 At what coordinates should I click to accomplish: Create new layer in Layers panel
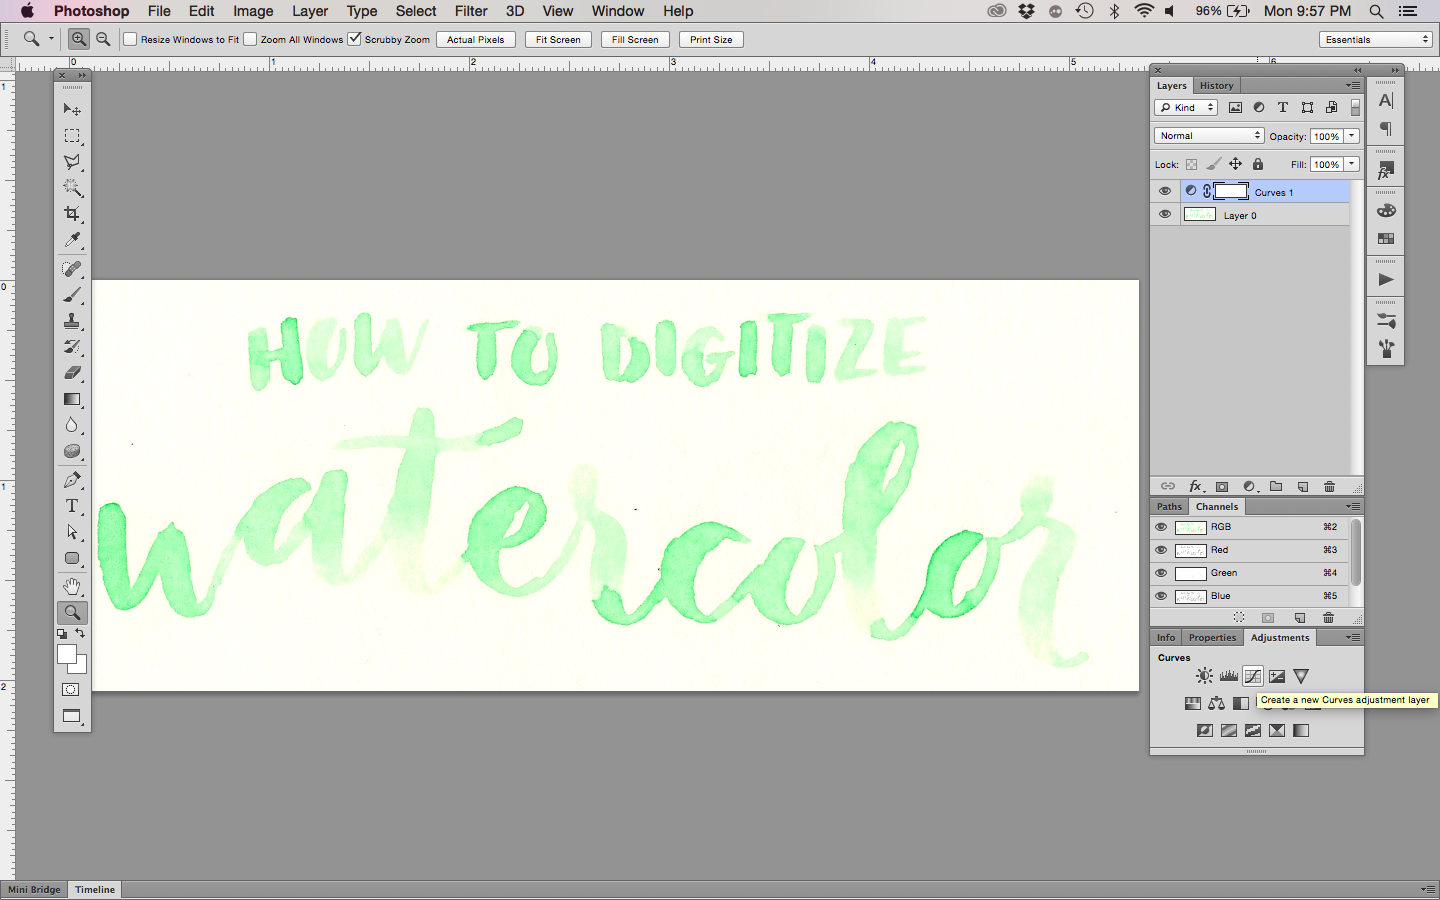pyautogui.click(x=1303, y=487)
